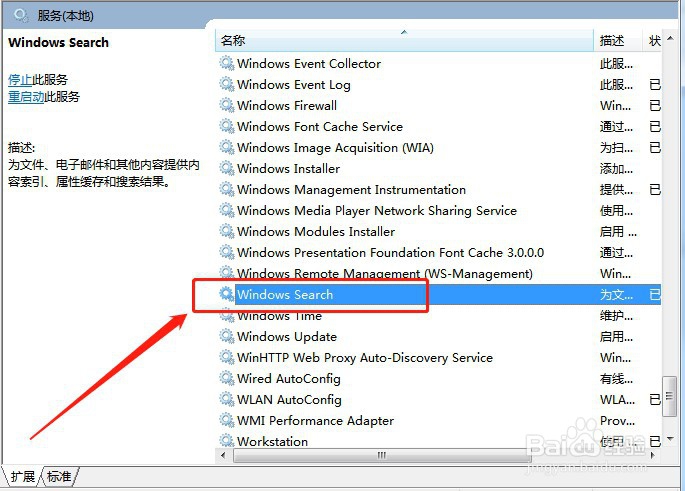The height and width of the screenshot is (491, 685).
Task: Click the gear icon beside WMI Performance Adapter
Action: coord(226,420)
